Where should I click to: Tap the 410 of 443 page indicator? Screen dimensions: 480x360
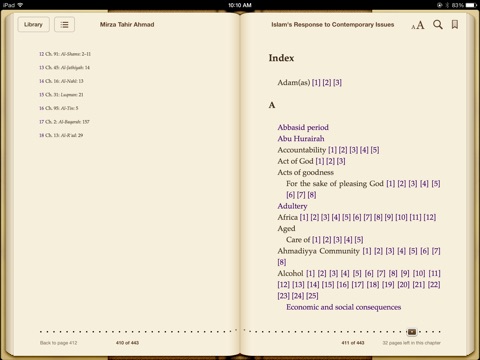click(x=127, y=343)
